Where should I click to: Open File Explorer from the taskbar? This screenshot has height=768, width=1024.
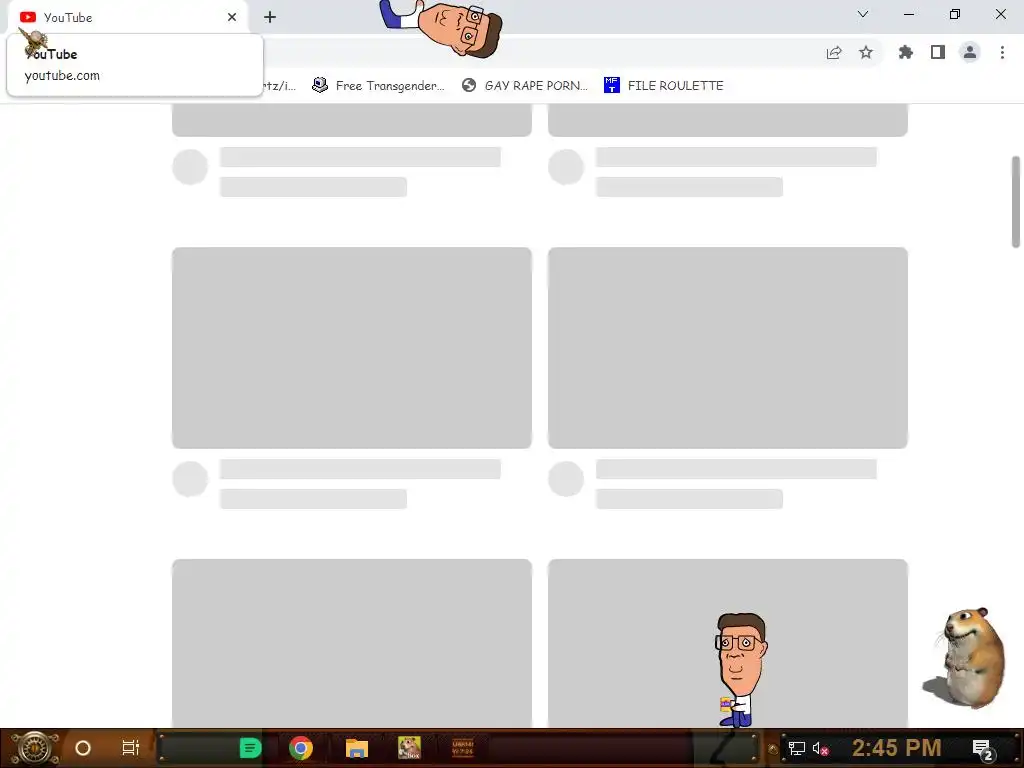click(x=357, y=748)
